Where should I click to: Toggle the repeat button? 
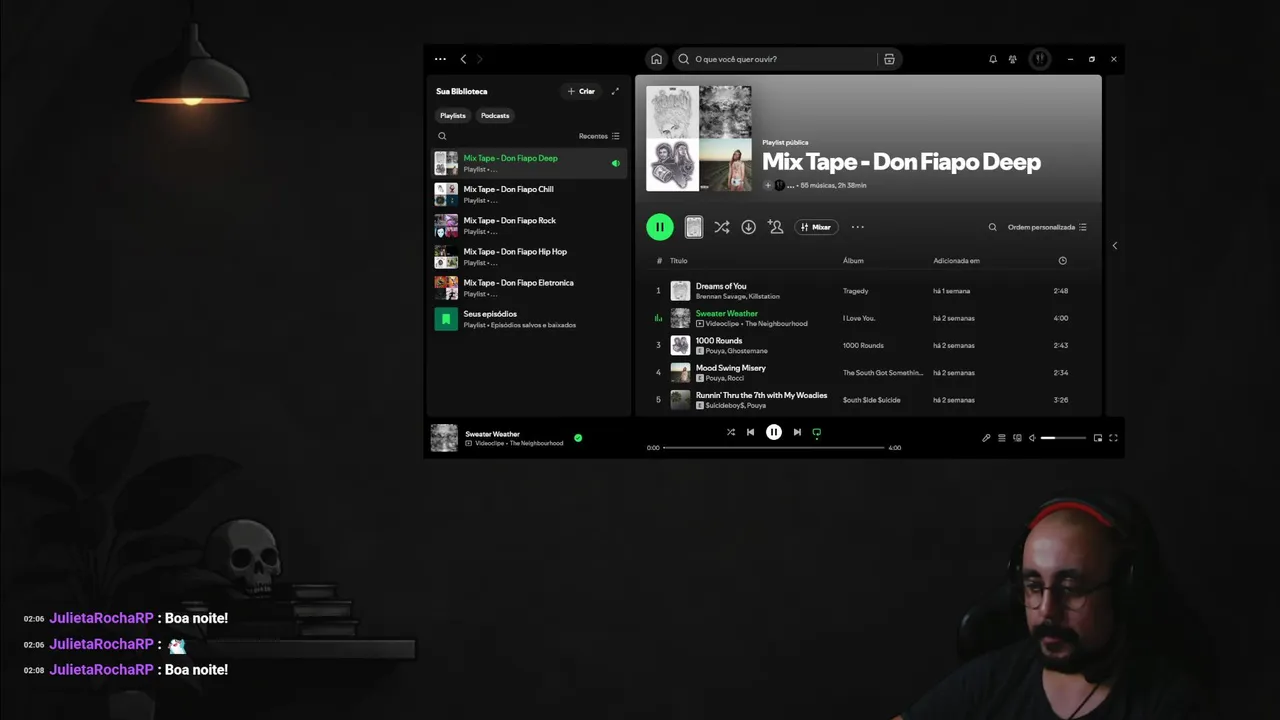817,432
